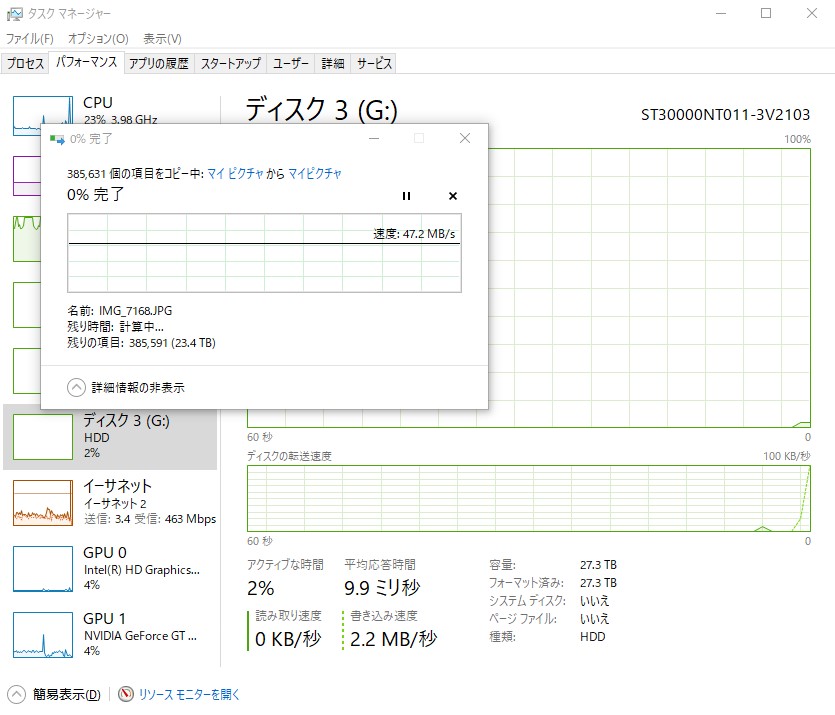Click the 容量 27.3 TB value
The height and width of the screenshot is (715, 835).
click(599, 565)
